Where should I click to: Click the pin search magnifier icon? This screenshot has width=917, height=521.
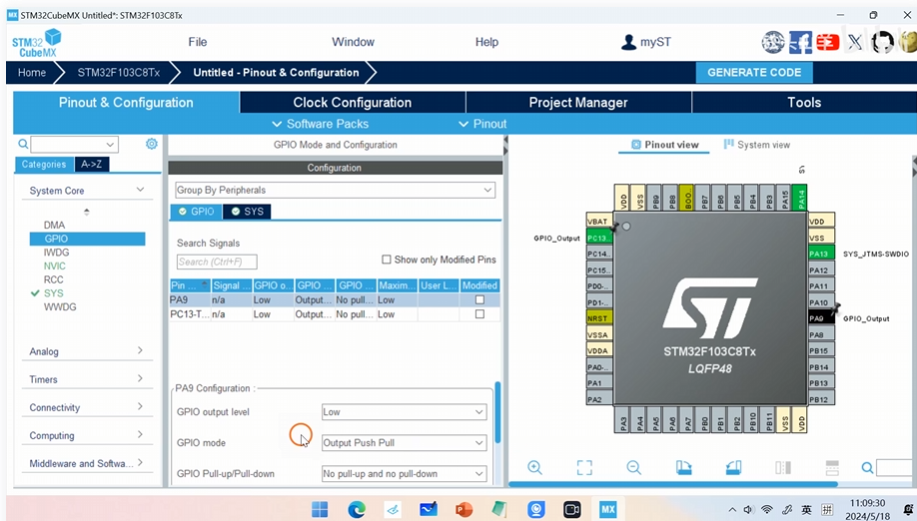(867, 468)
